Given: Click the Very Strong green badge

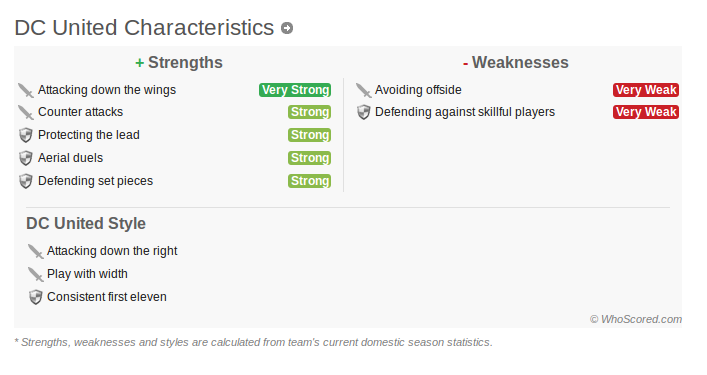Looking at the screenshot, I should pos(295,90).
